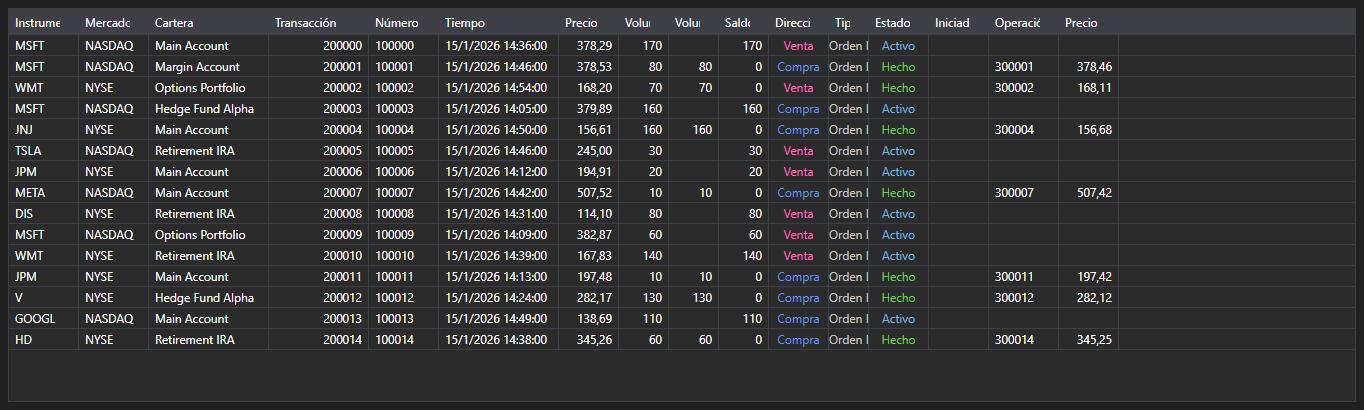Click the time 15/1/2026 14:36:00
1364x410 pixels.
[x=498, y=46]
